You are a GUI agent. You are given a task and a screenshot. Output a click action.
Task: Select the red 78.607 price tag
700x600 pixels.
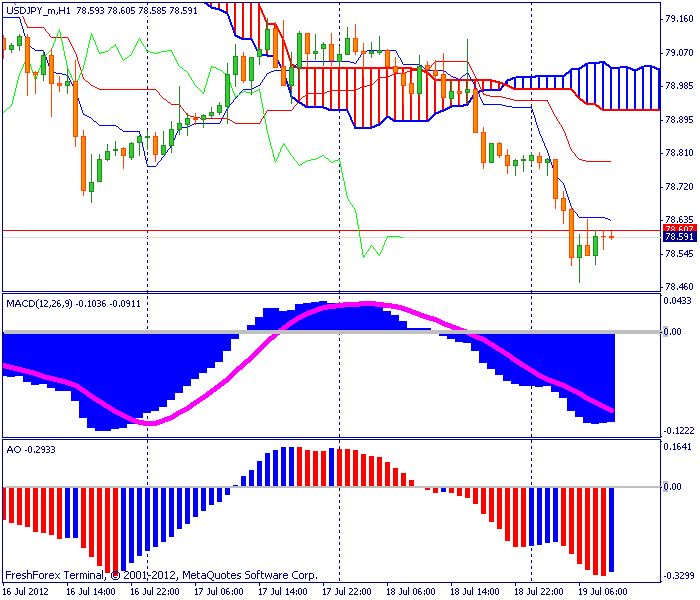click(679, 229)
